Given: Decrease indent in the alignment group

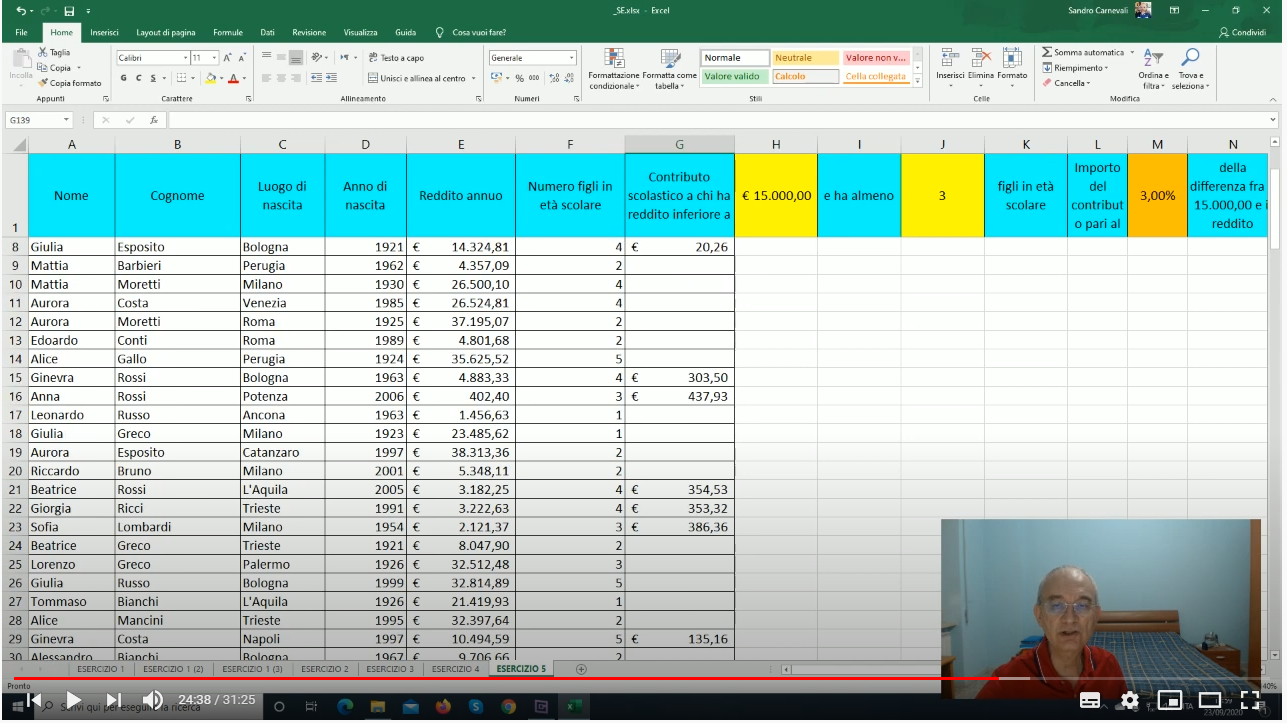Looking at the screenshot, I should click(316, 78).
